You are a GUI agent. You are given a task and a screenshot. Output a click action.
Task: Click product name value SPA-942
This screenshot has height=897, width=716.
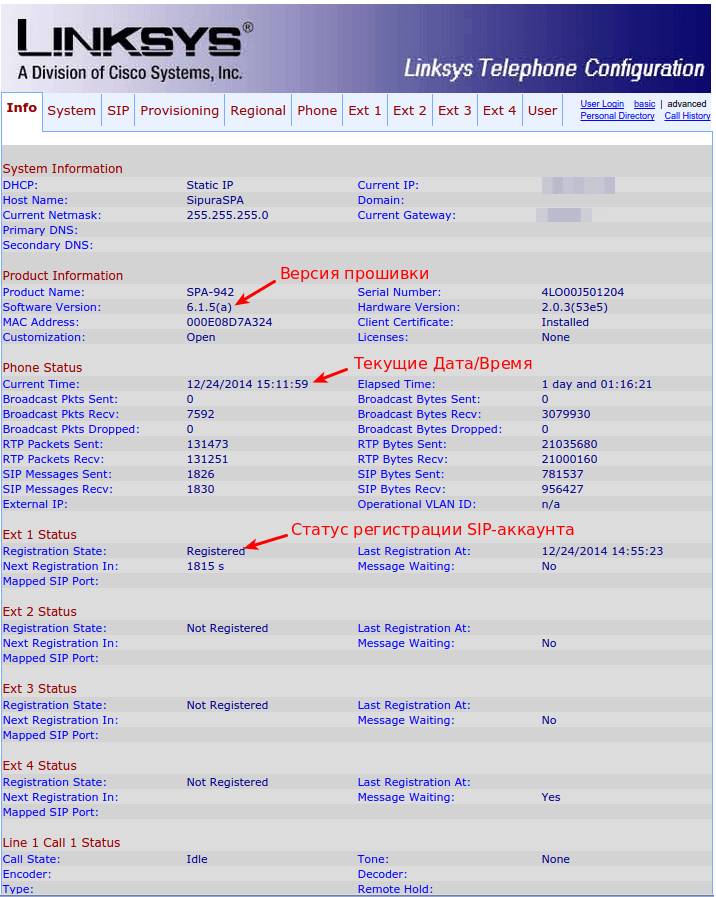pos(210,292)
